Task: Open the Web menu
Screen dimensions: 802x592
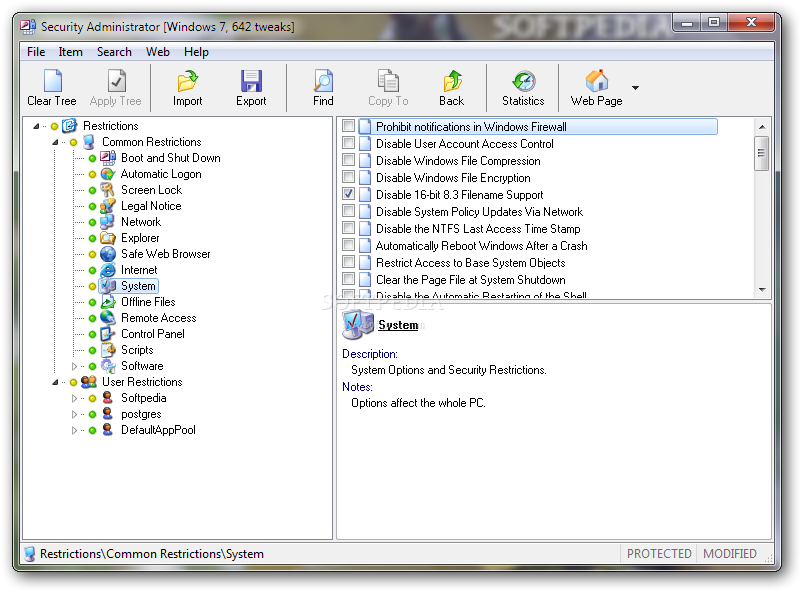Action: click(x=158, y=52)
